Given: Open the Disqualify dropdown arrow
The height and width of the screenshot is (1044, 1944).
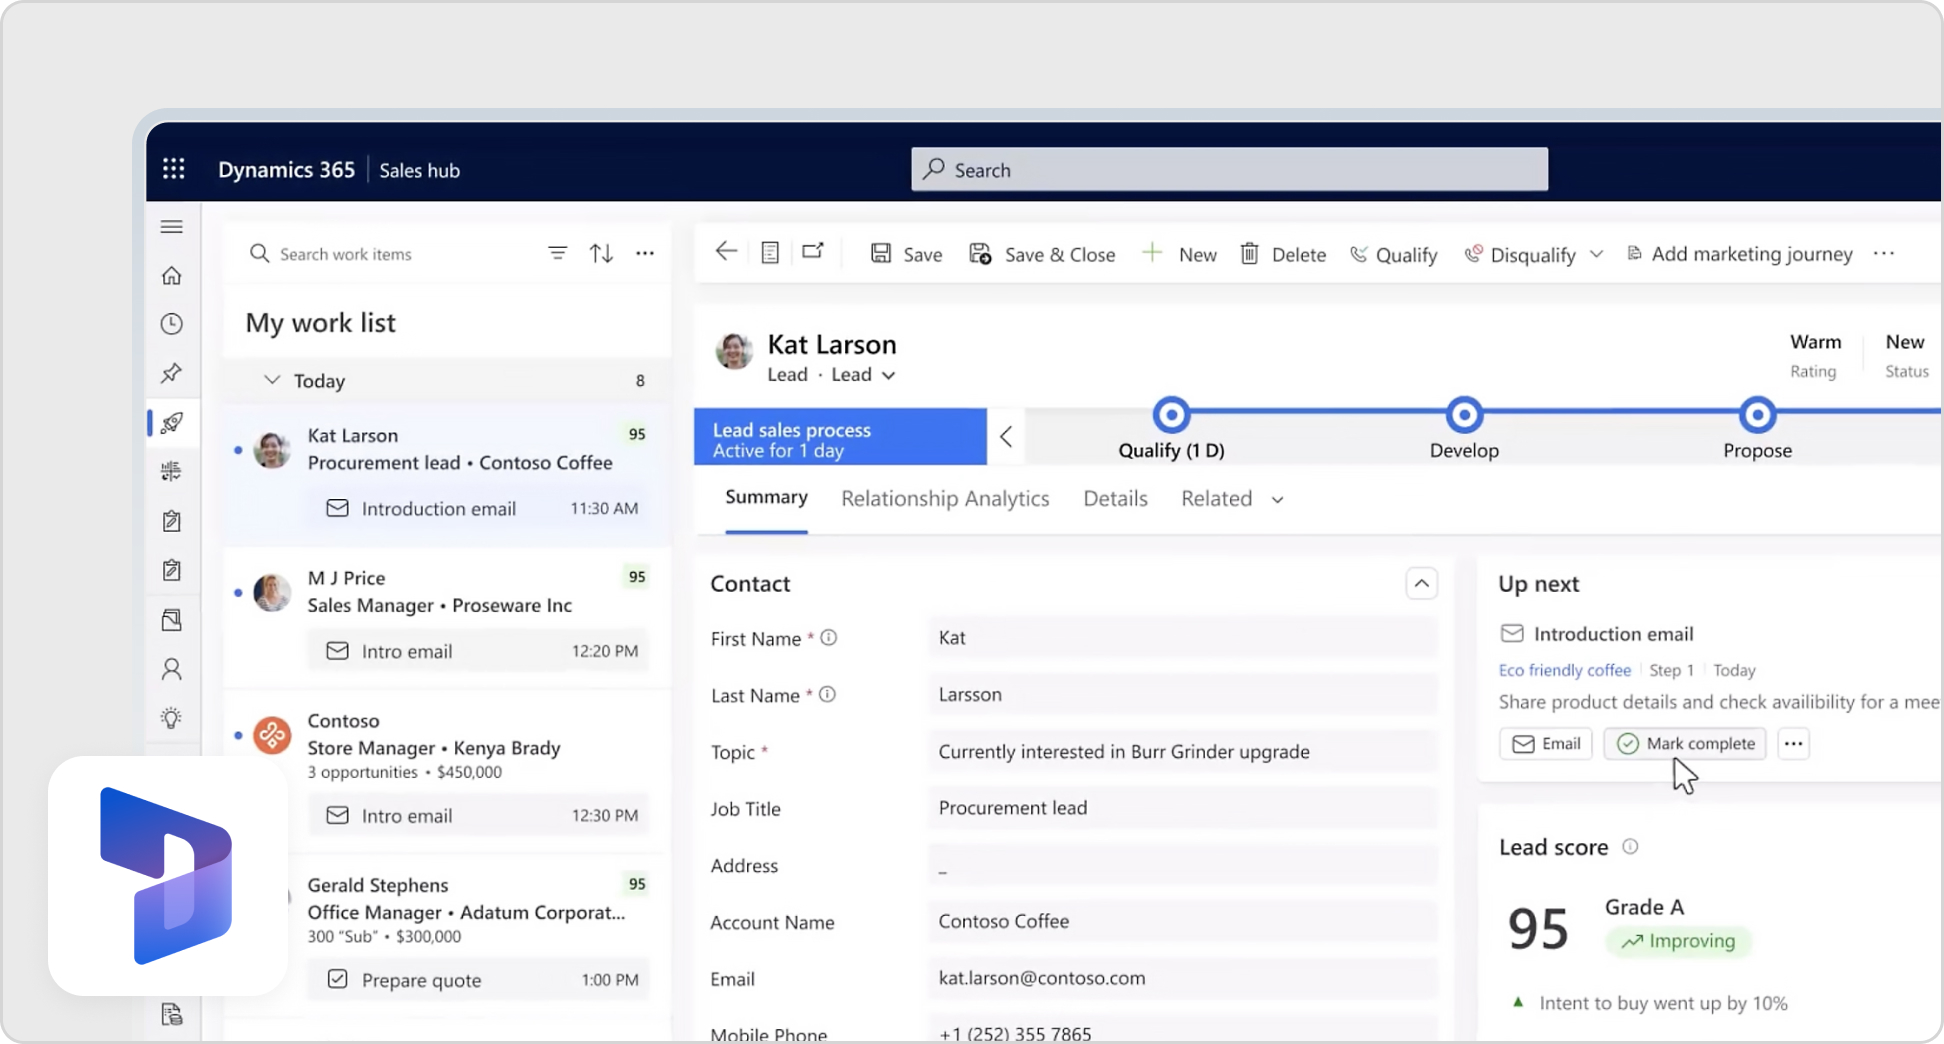Looking at the screenshot, I should 1597,254.
